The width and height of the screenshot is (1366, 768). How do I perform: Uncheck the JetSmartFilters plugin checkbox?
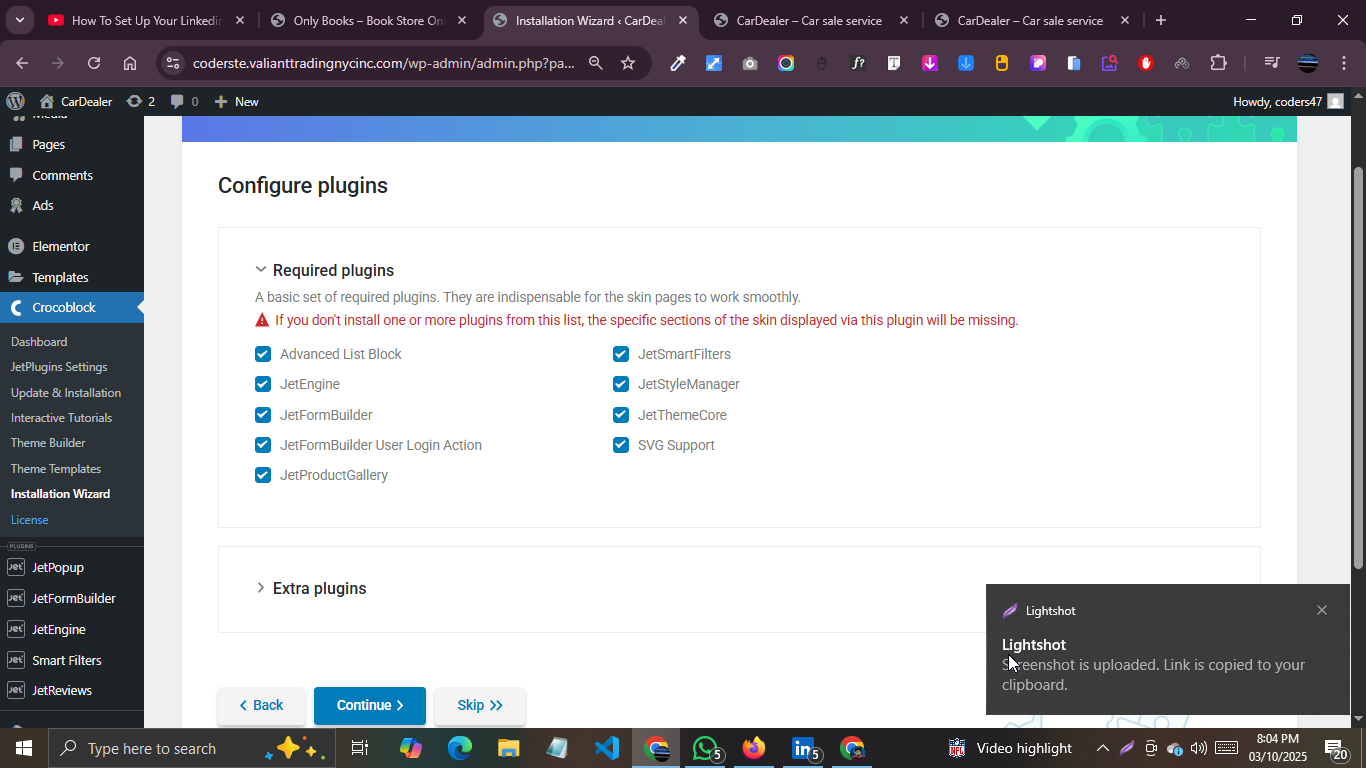(x=621, y=354)
